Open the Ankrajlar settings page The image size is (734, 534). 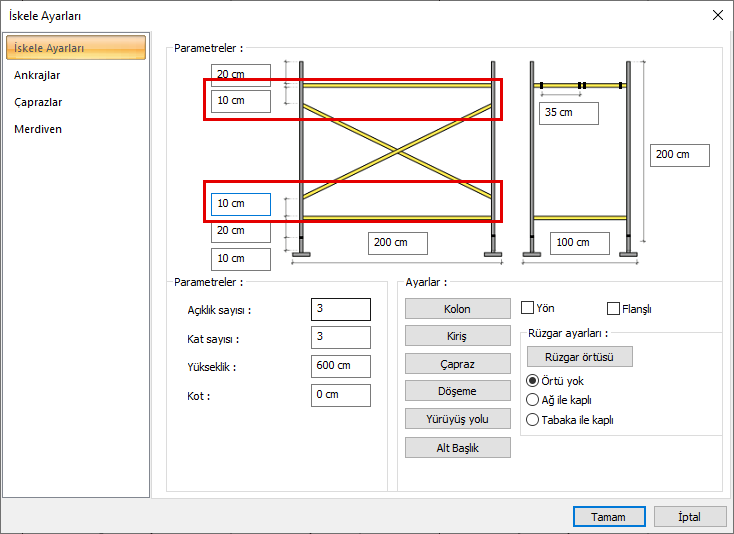click(x=36, y=75)
